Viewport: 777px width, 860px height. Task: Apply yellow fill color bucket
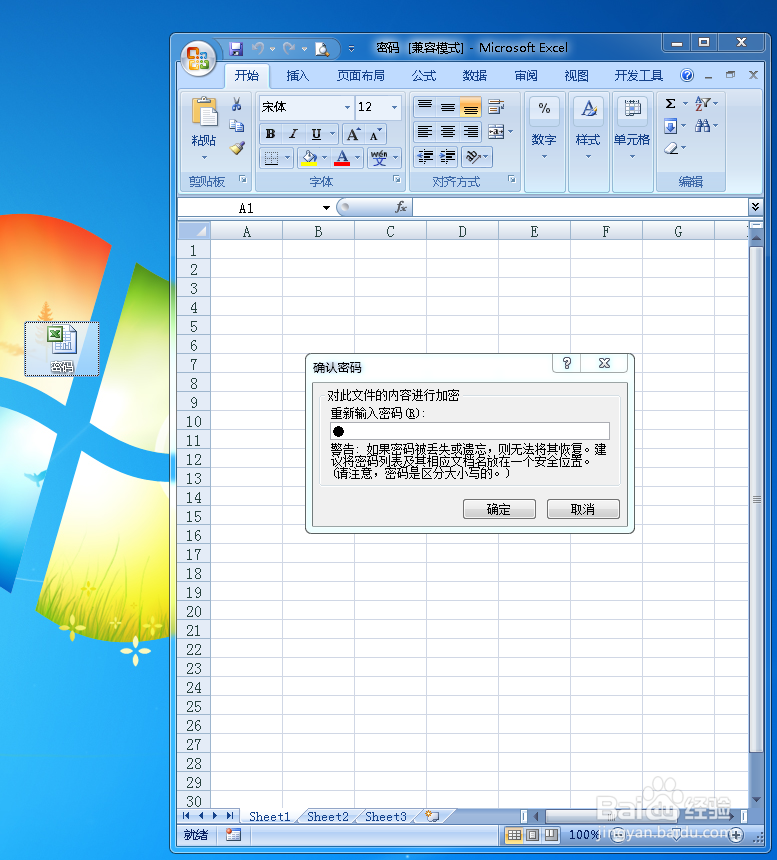(309, 158)
